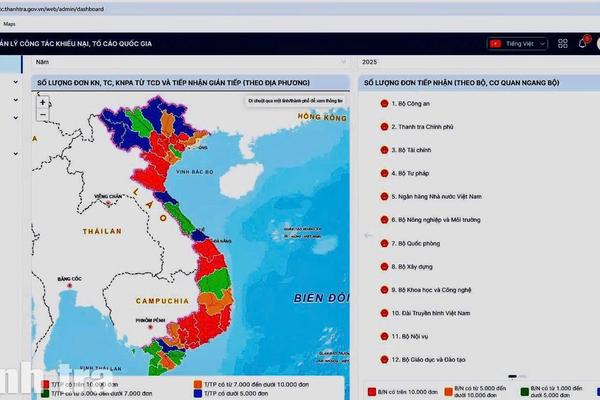Viewport: 600px width, 400px height.
Task: Click '6. Bộ Nông nghiệp và Môi trường' label
Action: click(x=436, y=220)
